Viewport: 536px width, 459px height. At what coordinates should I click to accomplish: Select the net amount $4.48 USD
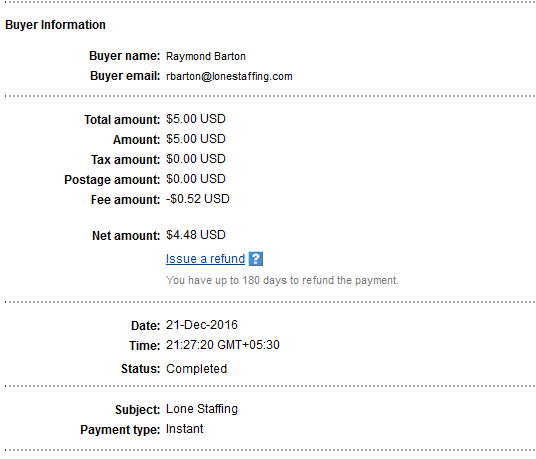[196, 235]
